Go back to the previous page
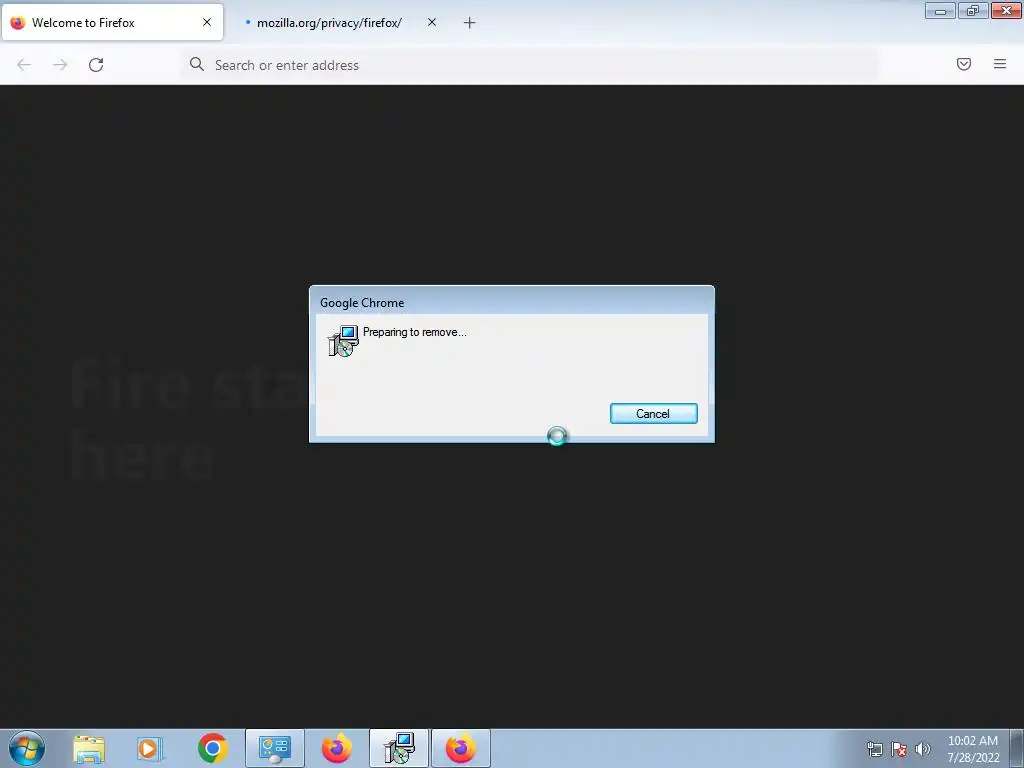The width and height of the screenshot is (1024, 768). tap(24, 65)
